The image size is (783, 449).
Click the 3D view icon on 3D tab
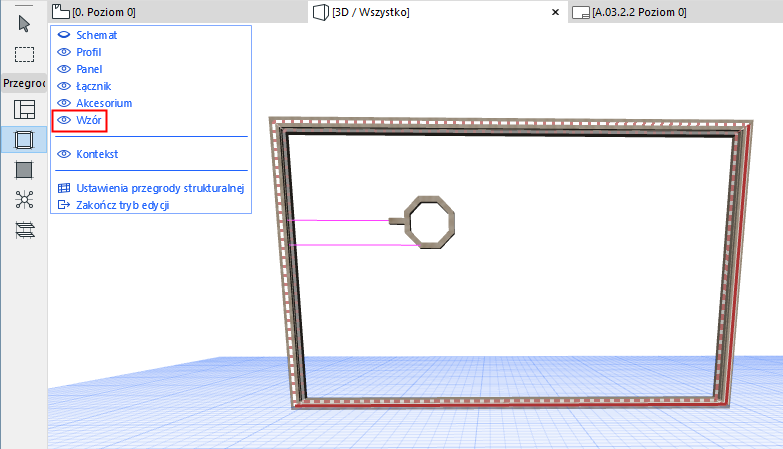[x=321, y=12]
